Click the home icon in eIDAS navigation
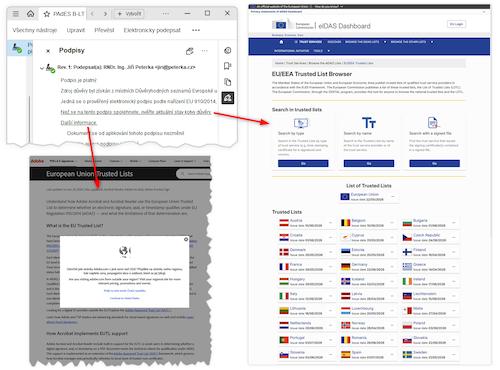The image size is (500, 370). tap(281, 42)
